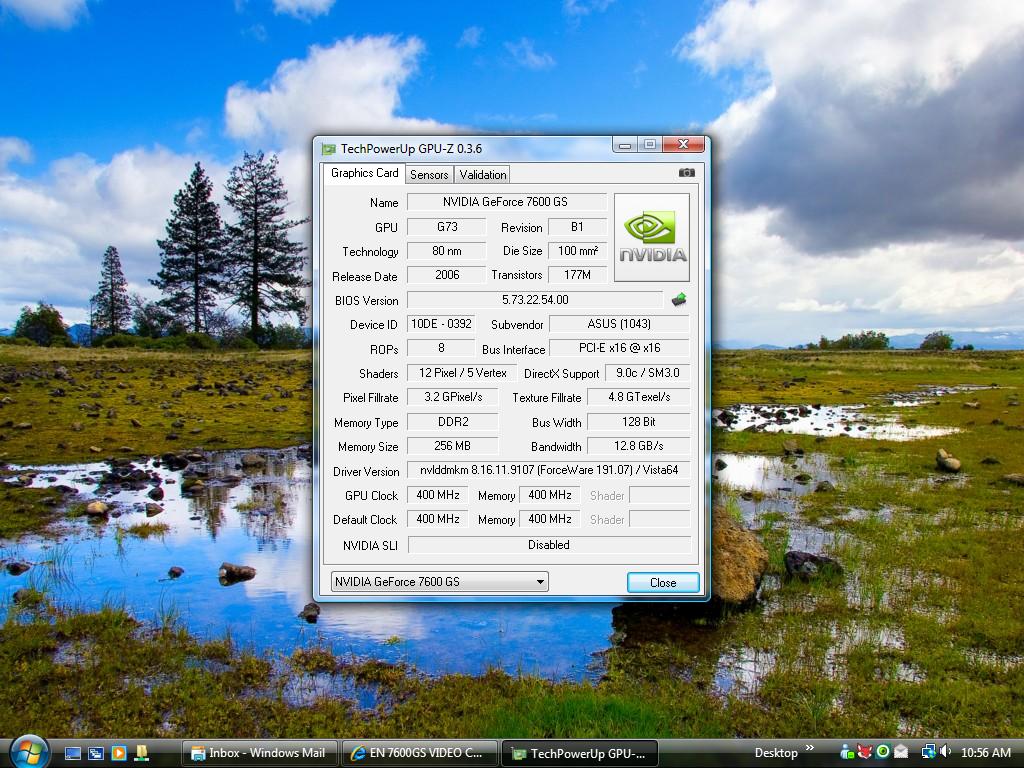Viewport: 1024px width, 768px height.
Task: Click the GPU field showing G73
Action: (447, 227)
